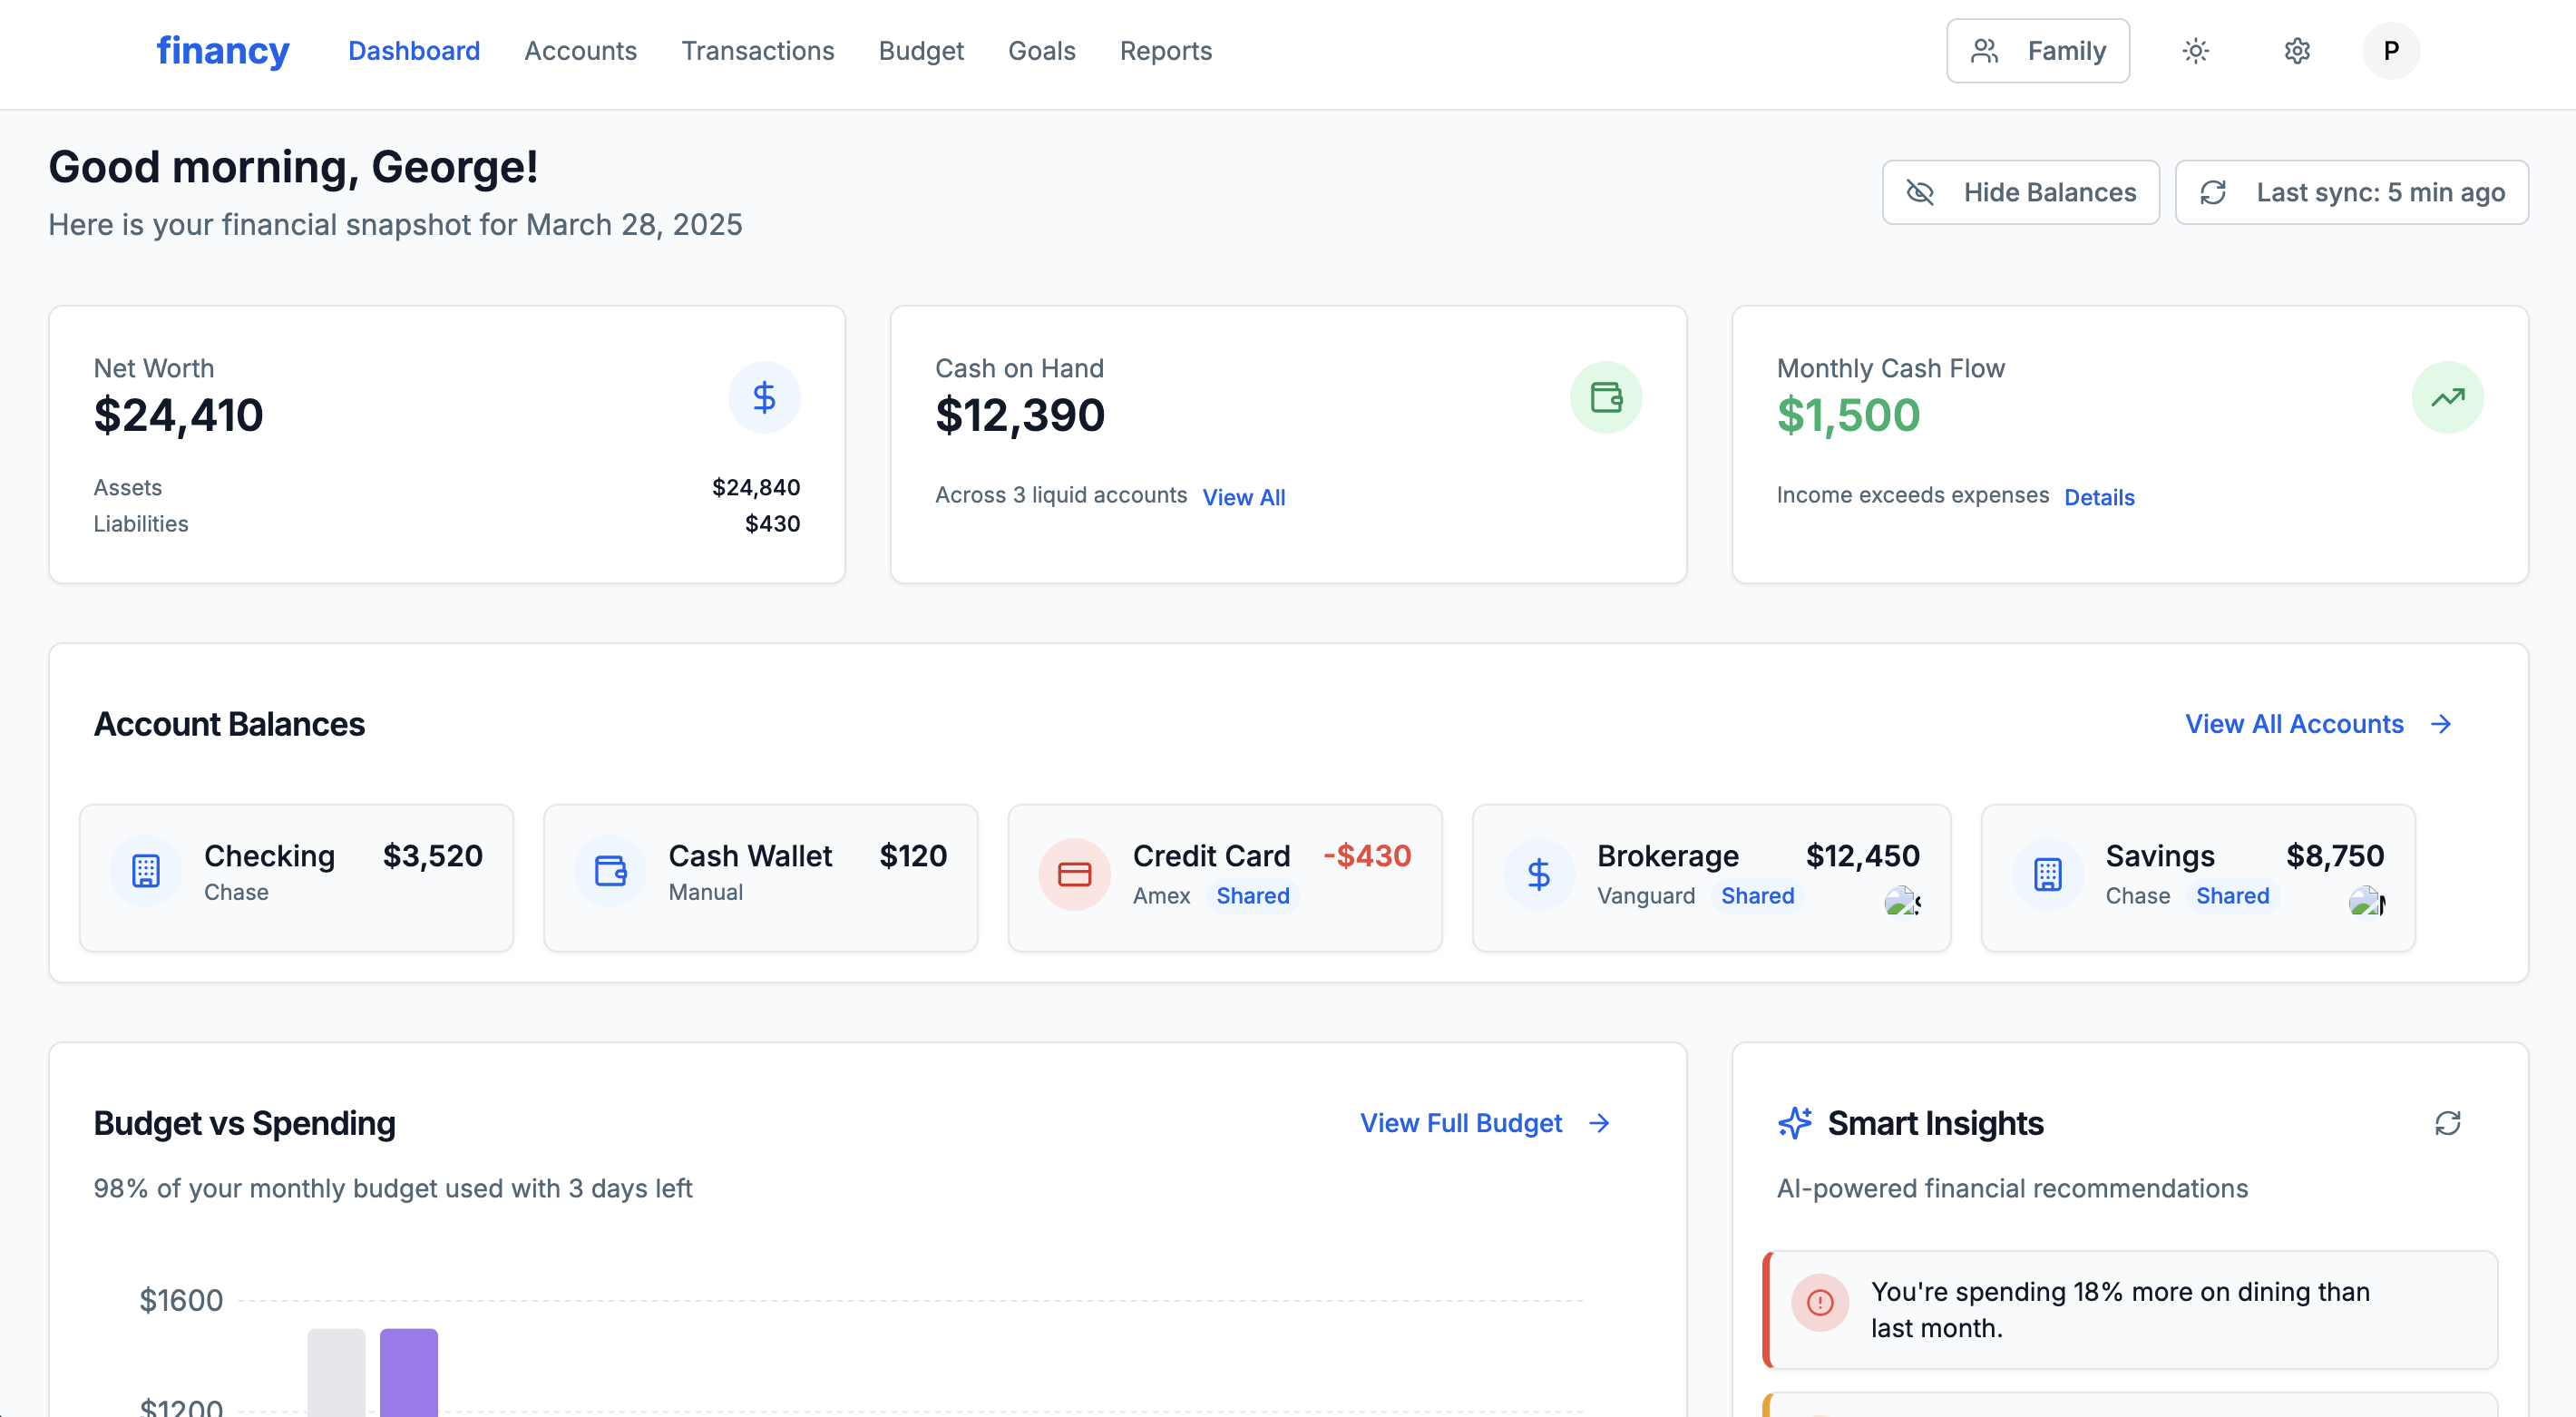The image size is (2576, 1417).
Task: Click the trending-up icon on Monthly Cash Flow
Action: tap(2447, 396)
